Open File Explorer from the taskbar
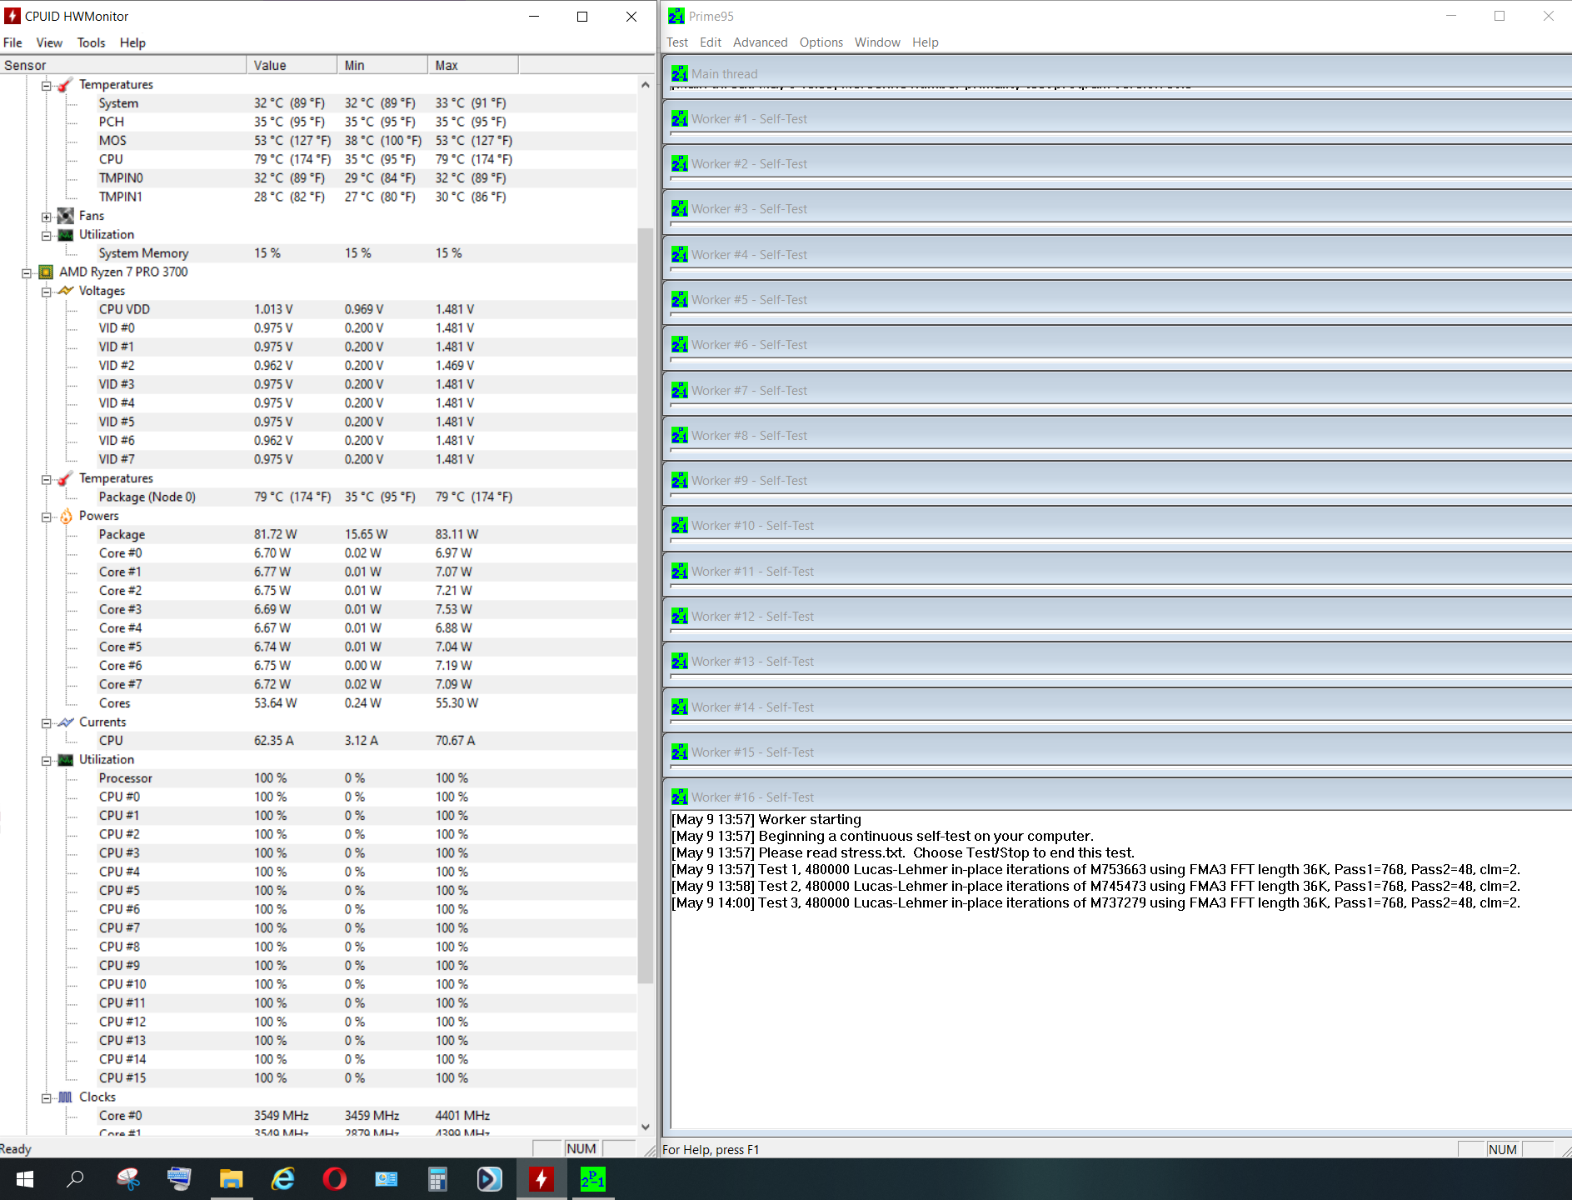Screen dimensions: 1572x1200 click(x=231, y=1179)
